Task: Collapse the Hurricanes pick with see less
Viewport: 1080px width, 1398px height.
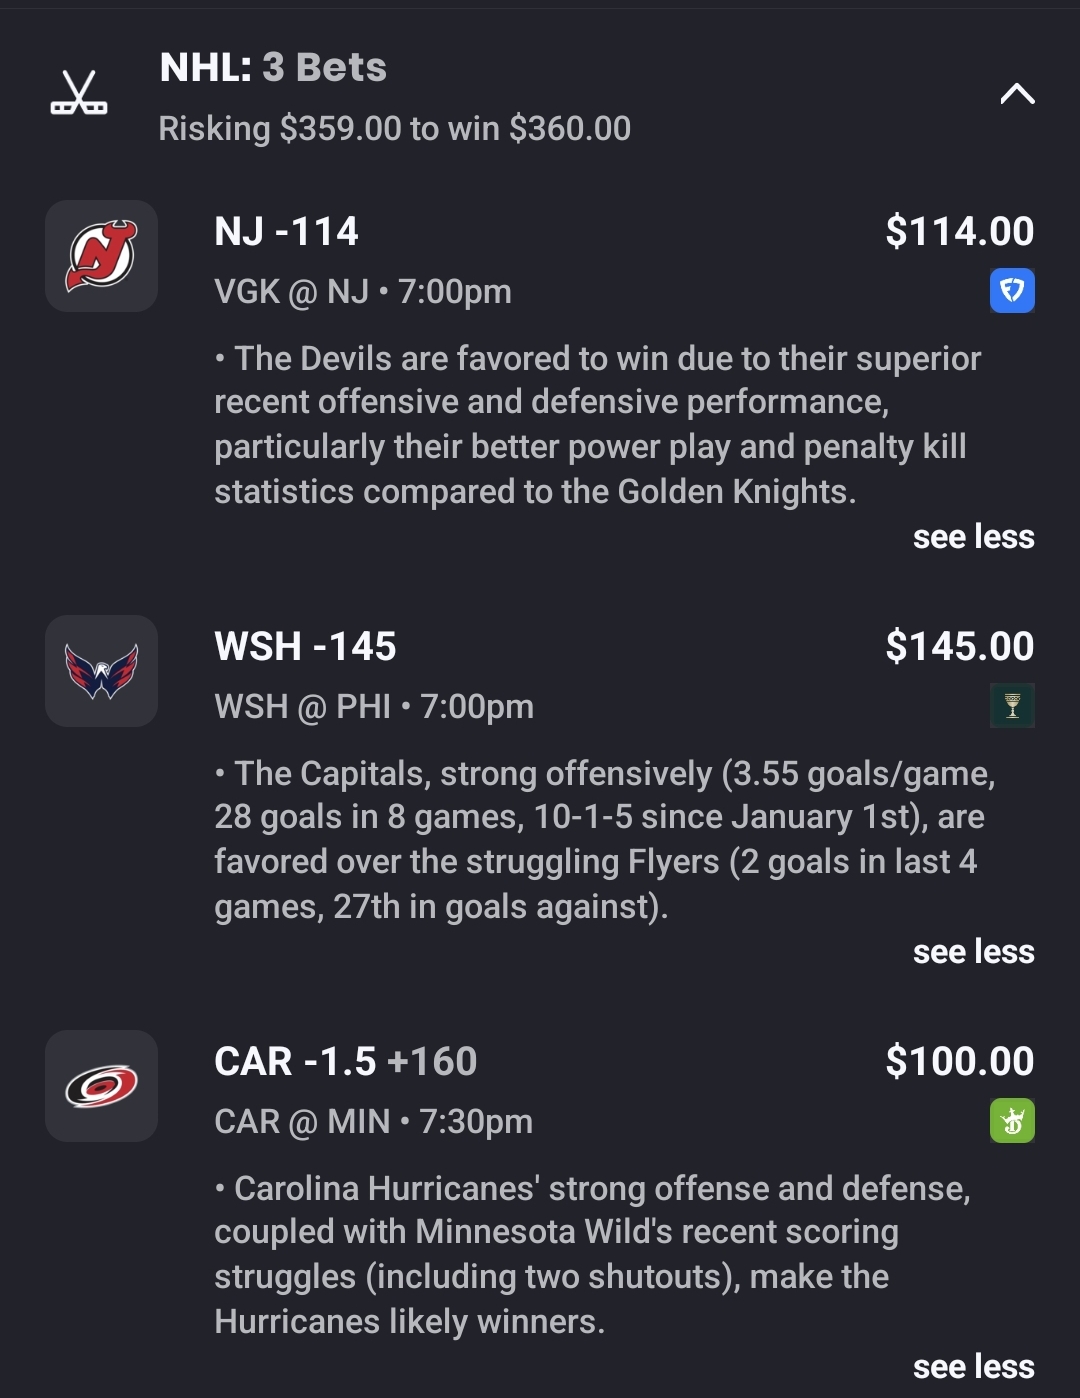Action: point(973,1367)
